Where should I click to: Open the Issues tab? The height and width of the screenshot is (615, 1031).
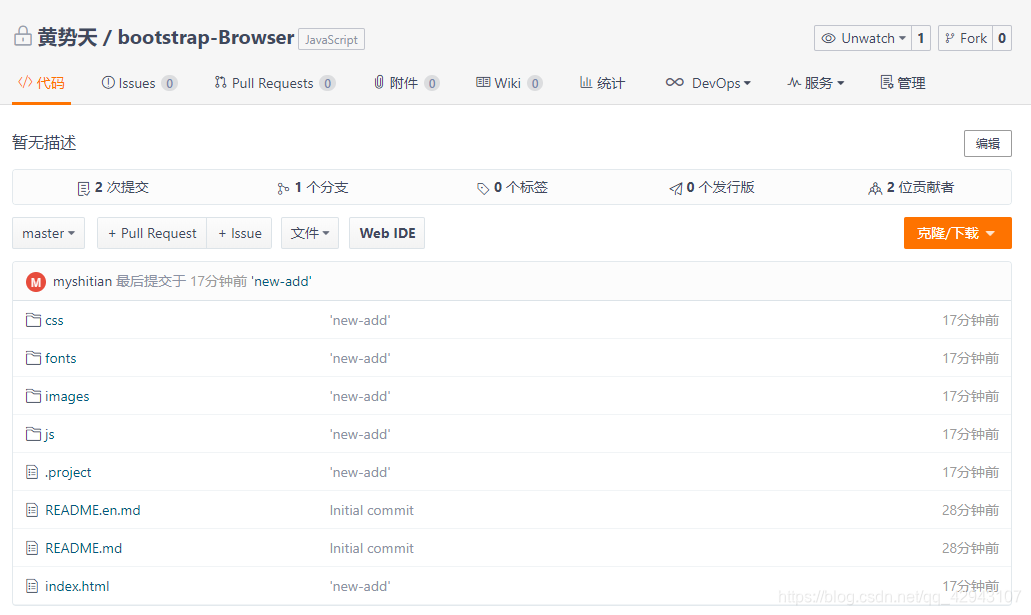(139, 83)
